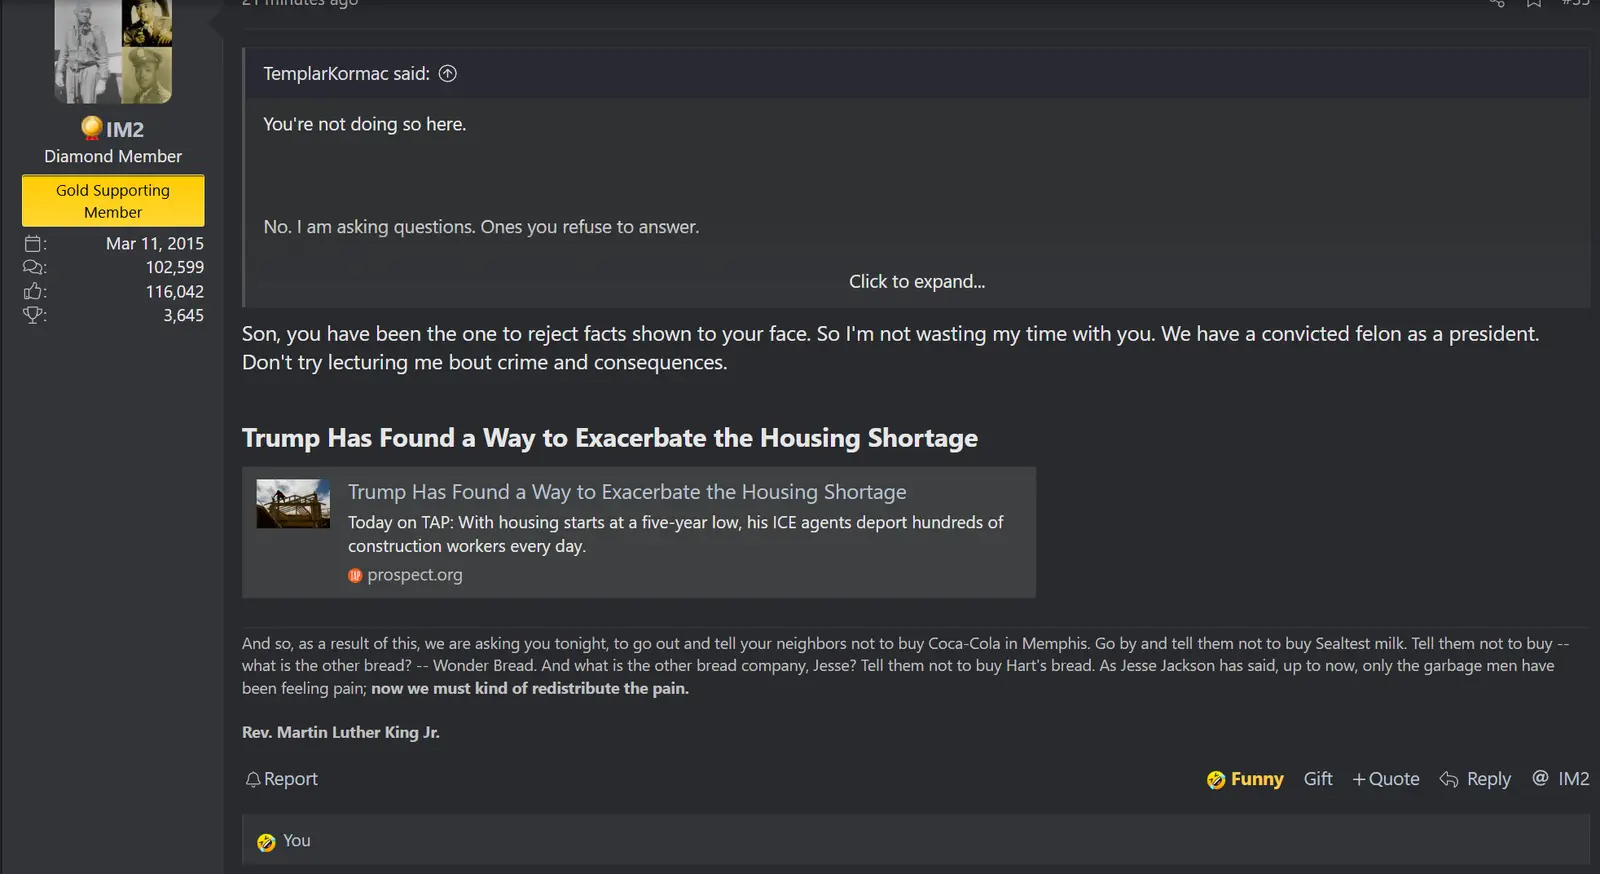Viewport: 1600px width, 874px height.
Task: Mention IM2 using the @ button
Action: pos(1561,779)
